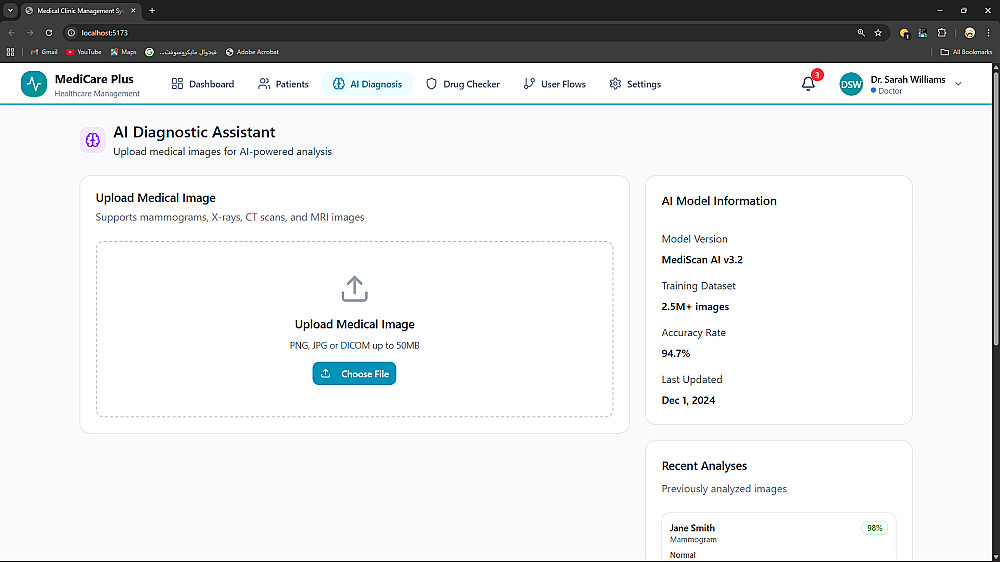Click the browser reload icon
The image size is (1000, 562).
click(48, 33)
